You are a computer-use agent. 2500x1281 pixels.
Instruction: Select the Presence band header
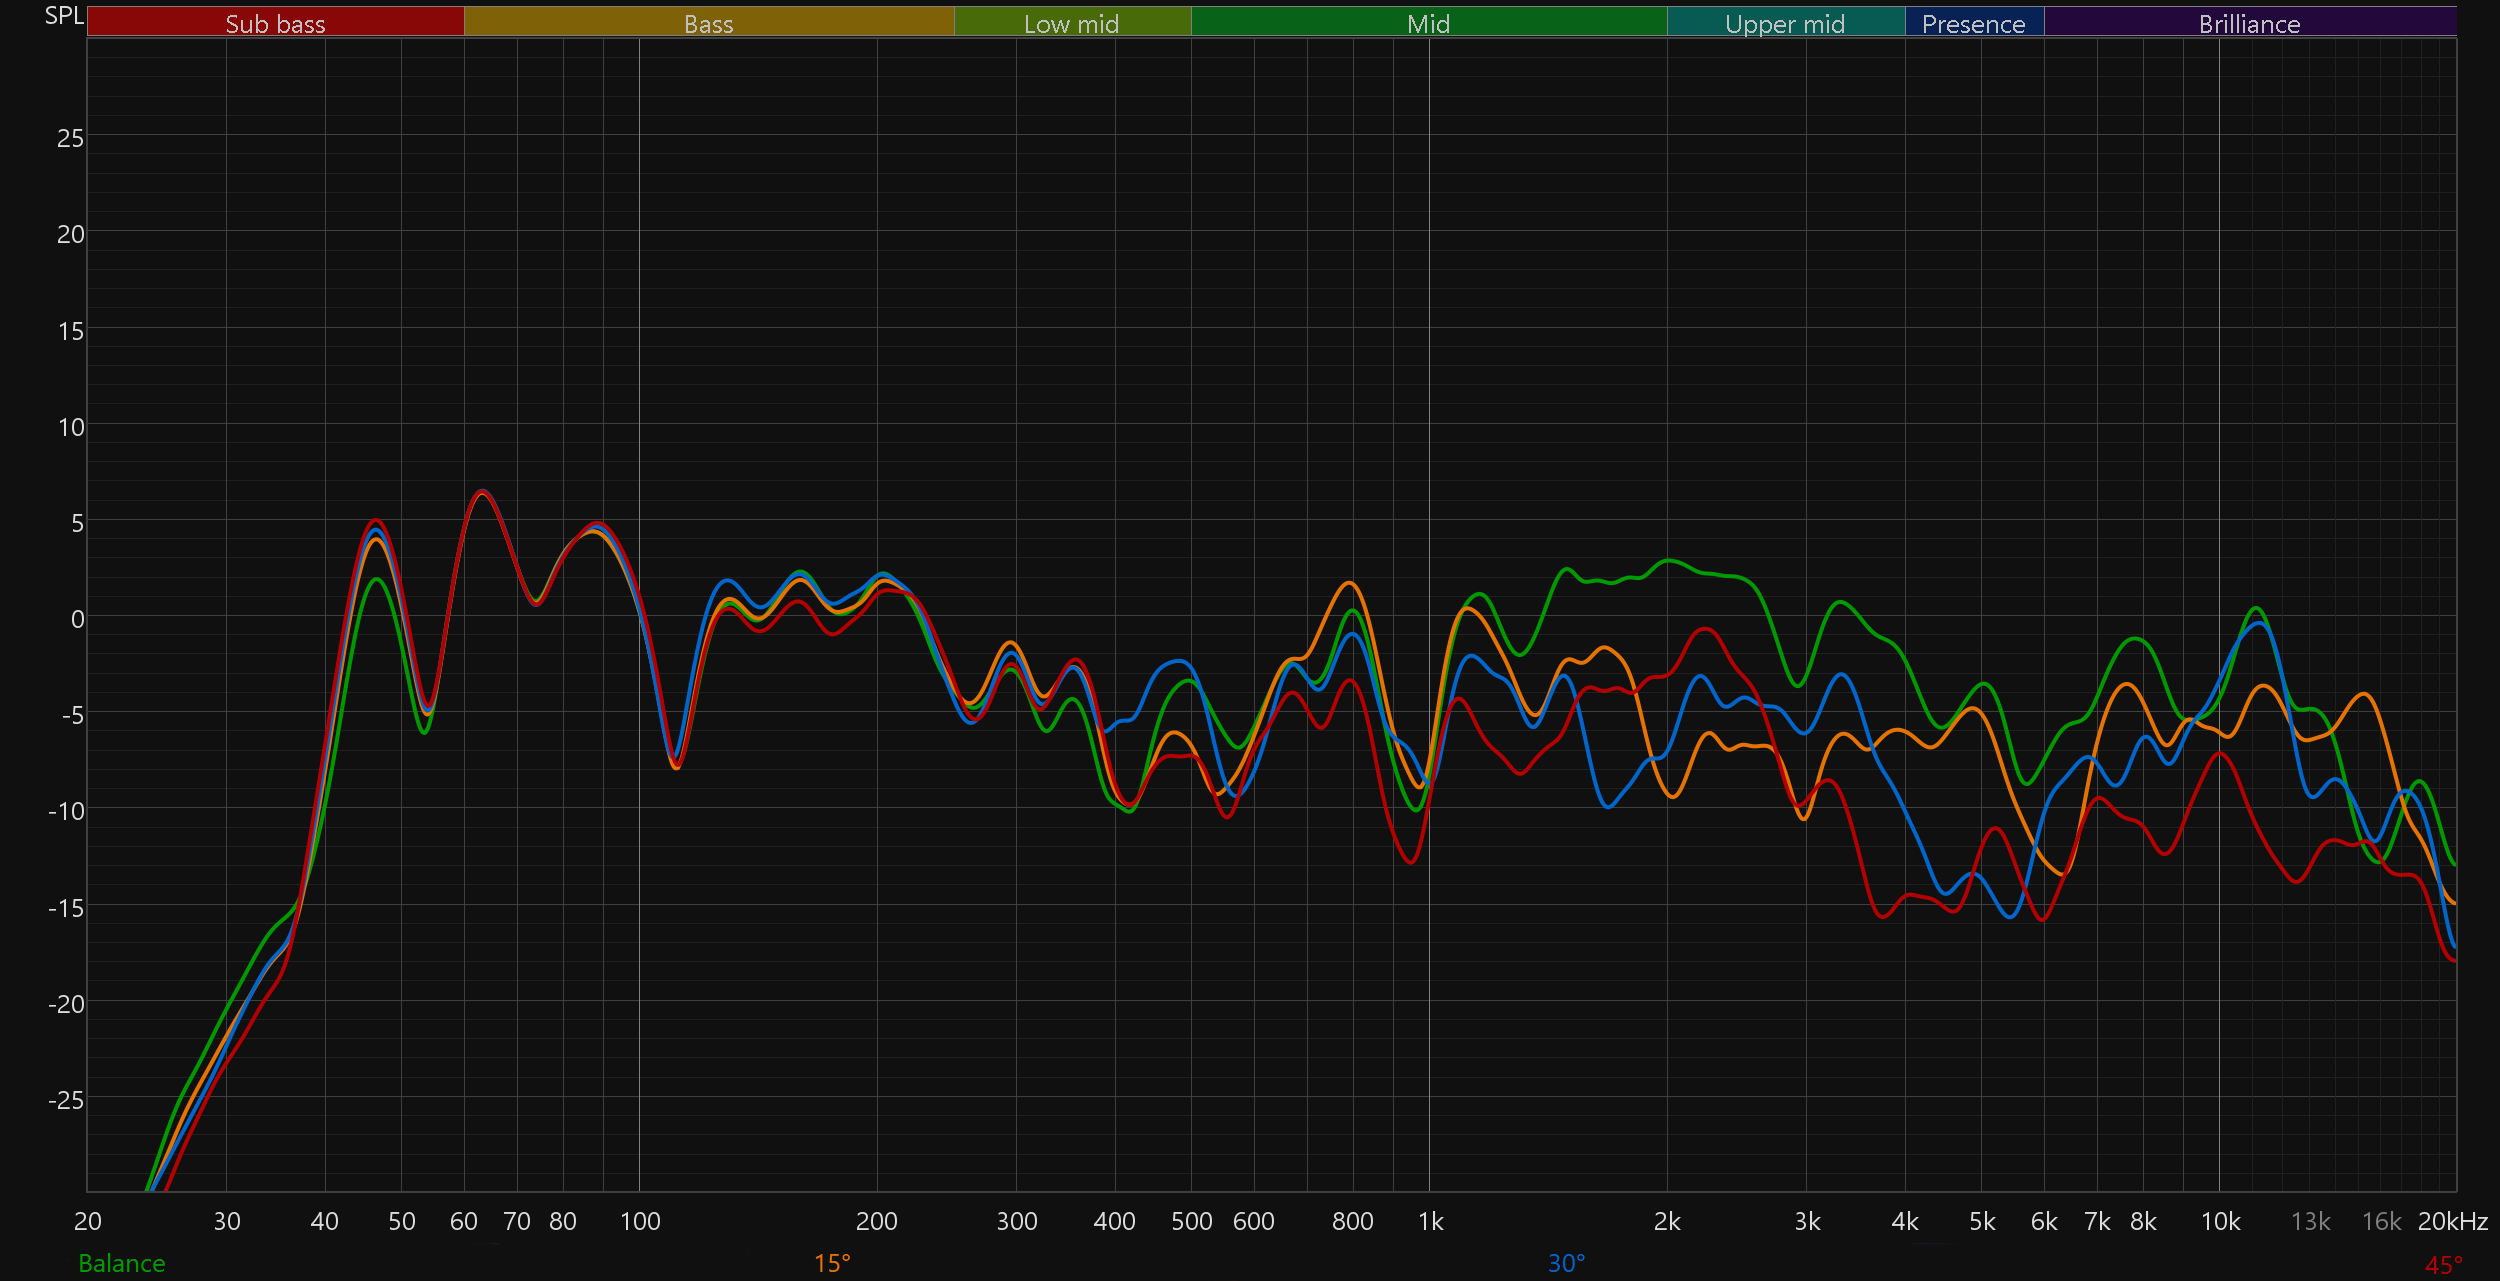[1973, 23]
